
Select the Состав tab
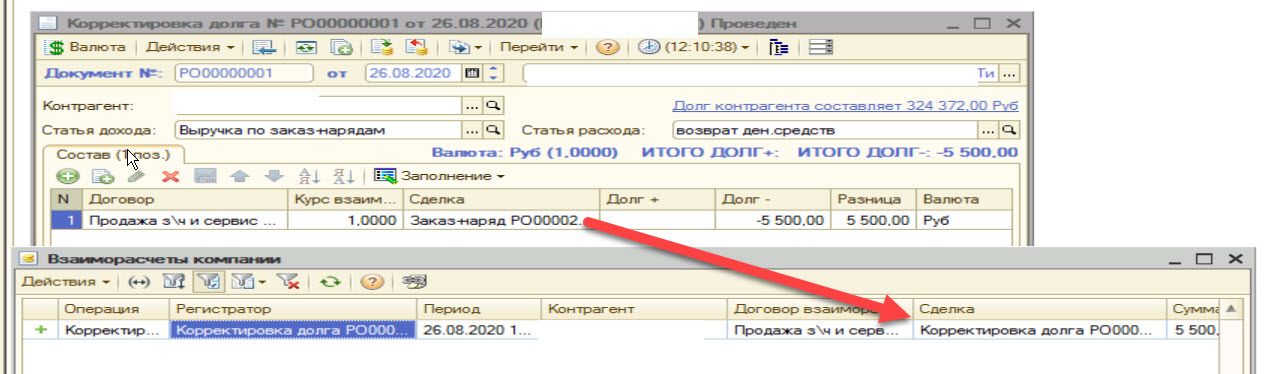click(x=114, y=155)
